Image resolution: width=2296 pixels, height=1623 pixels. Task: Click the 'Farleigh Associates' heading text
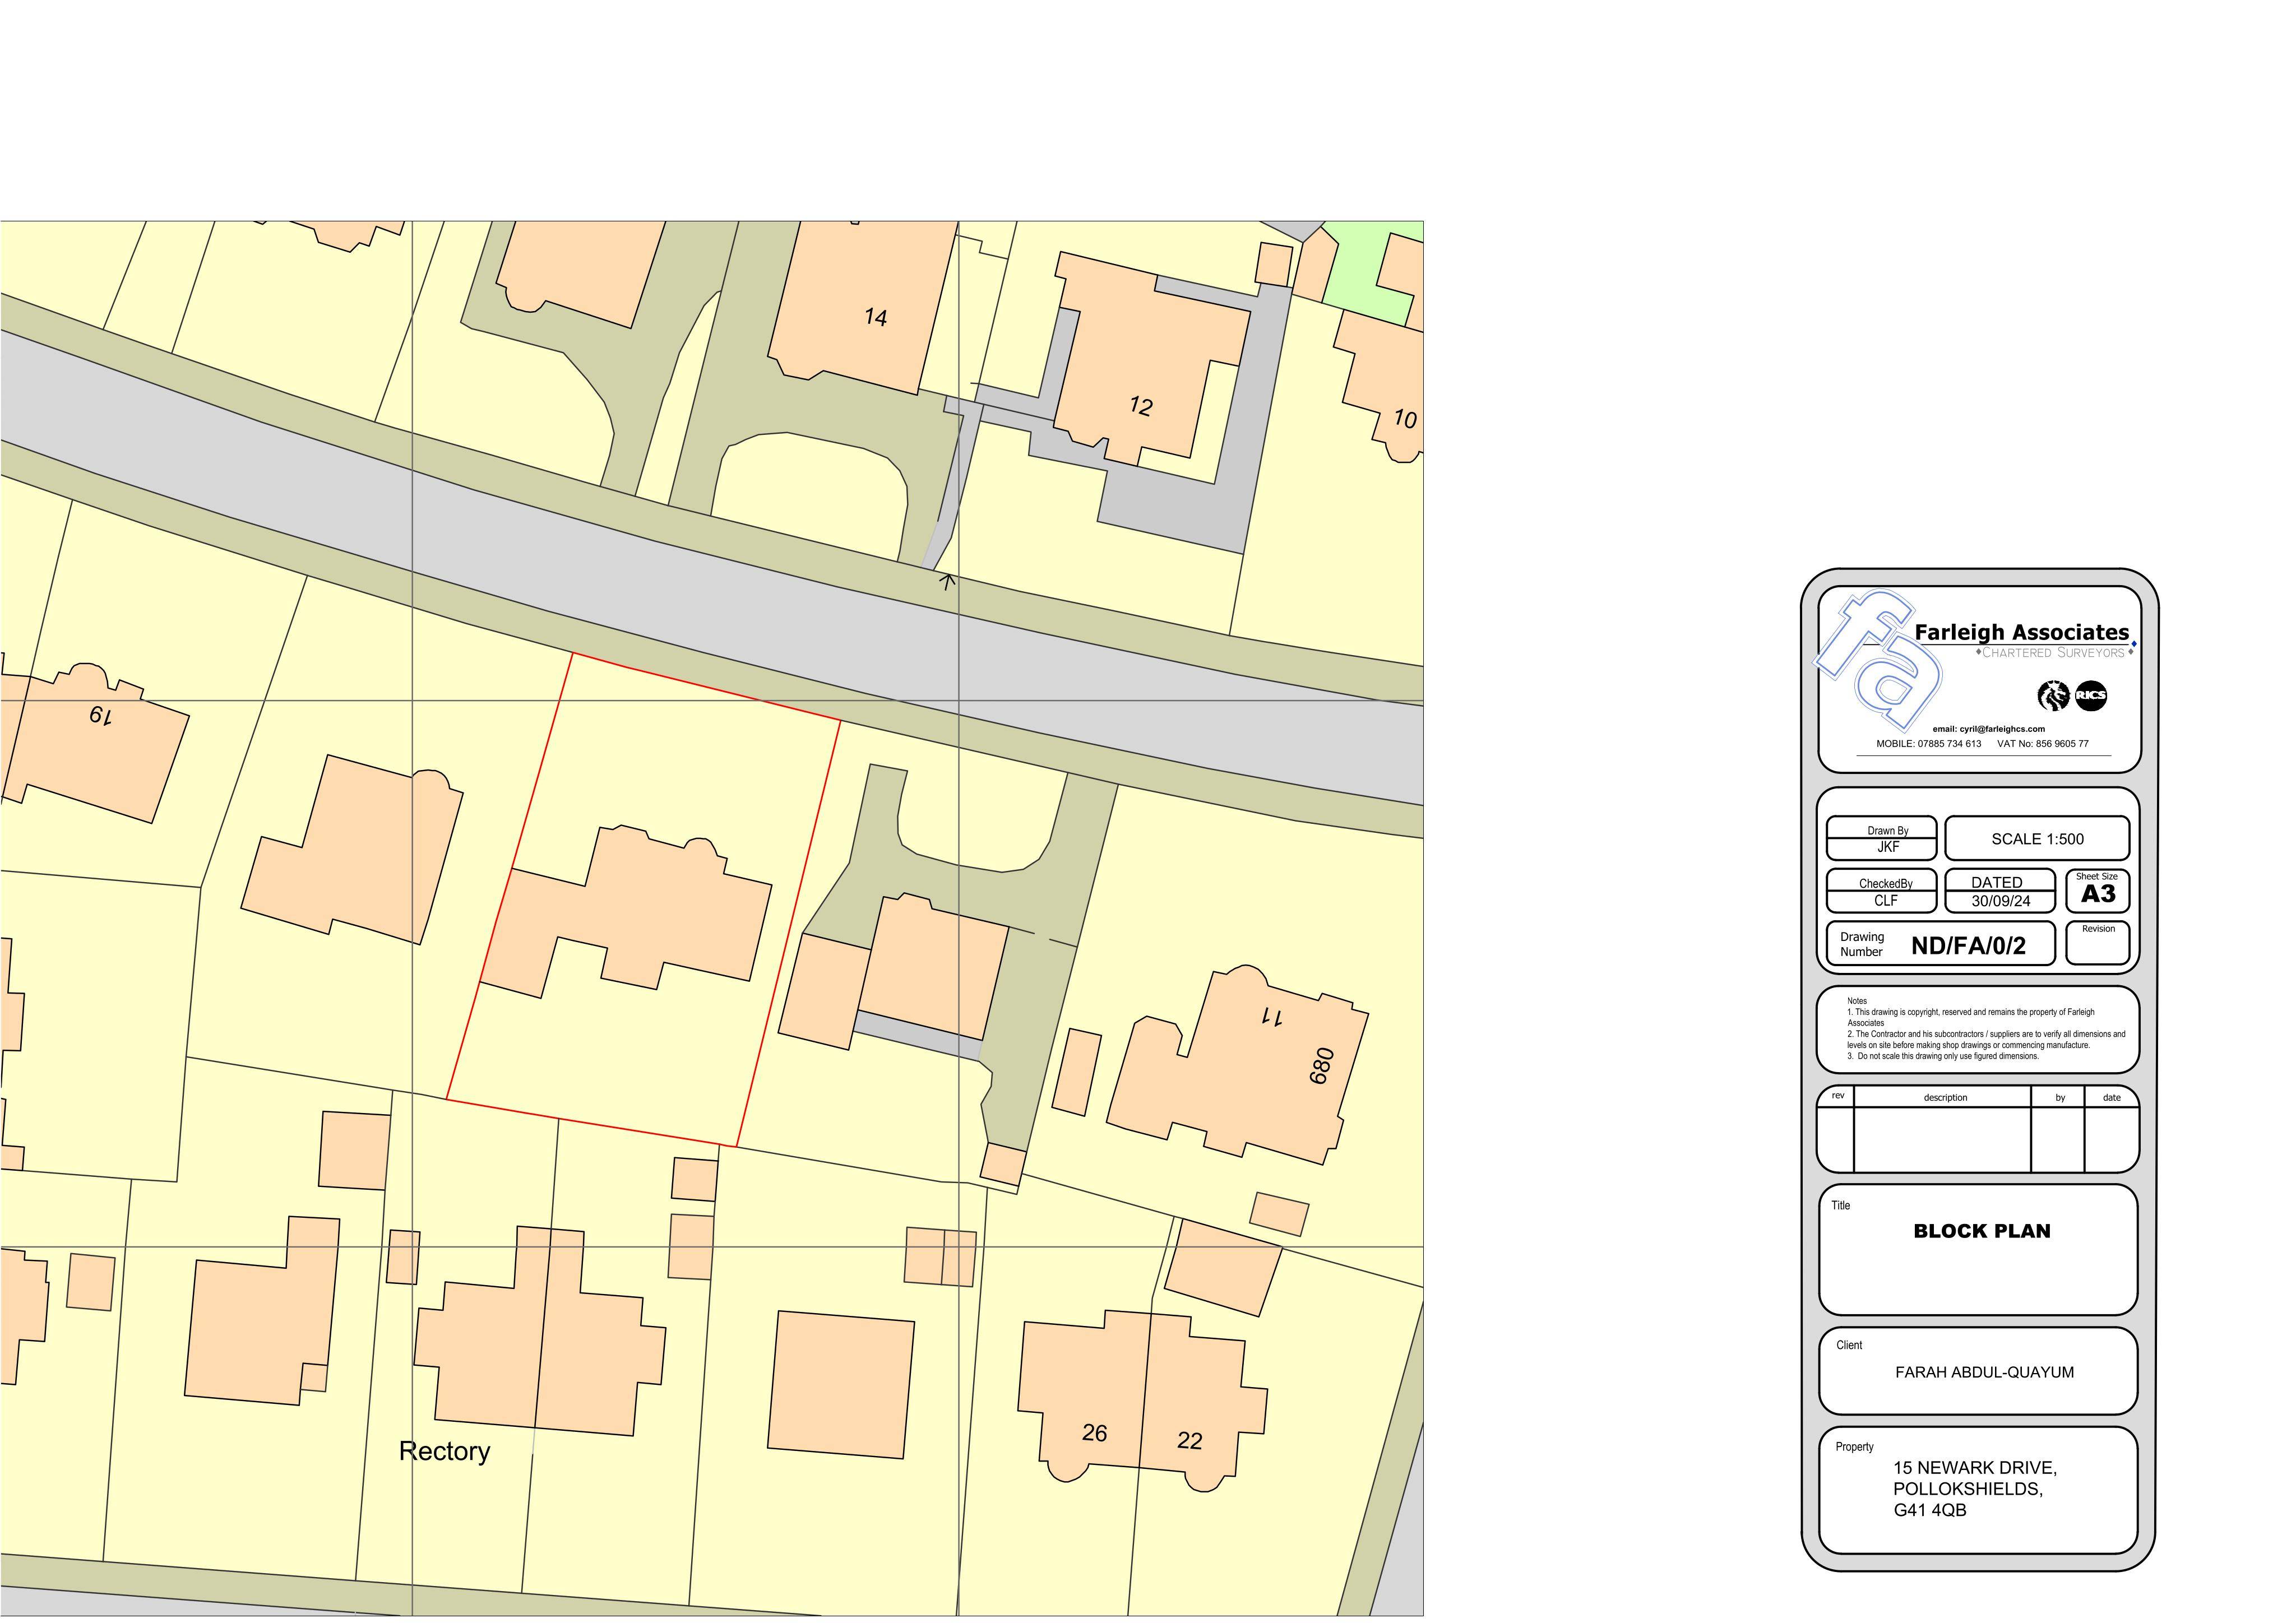[x=2021, y=632]
